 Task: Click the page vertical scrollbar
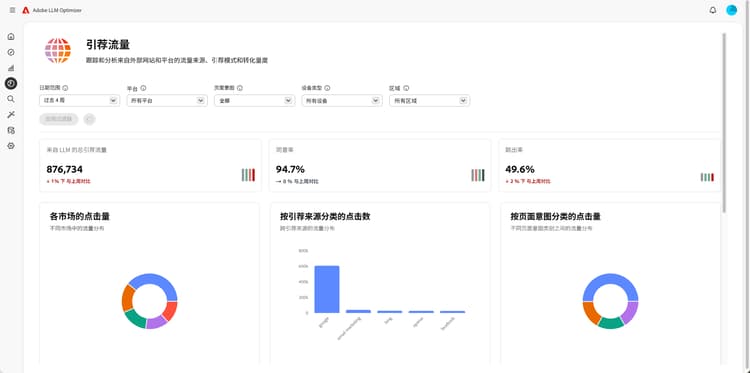coord(725,122)
